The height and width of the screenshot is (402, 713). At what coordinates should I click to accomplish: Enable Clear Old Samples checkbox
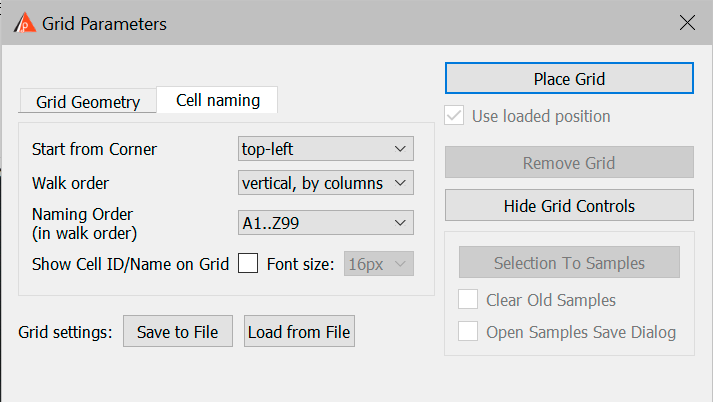click(468, 299)
